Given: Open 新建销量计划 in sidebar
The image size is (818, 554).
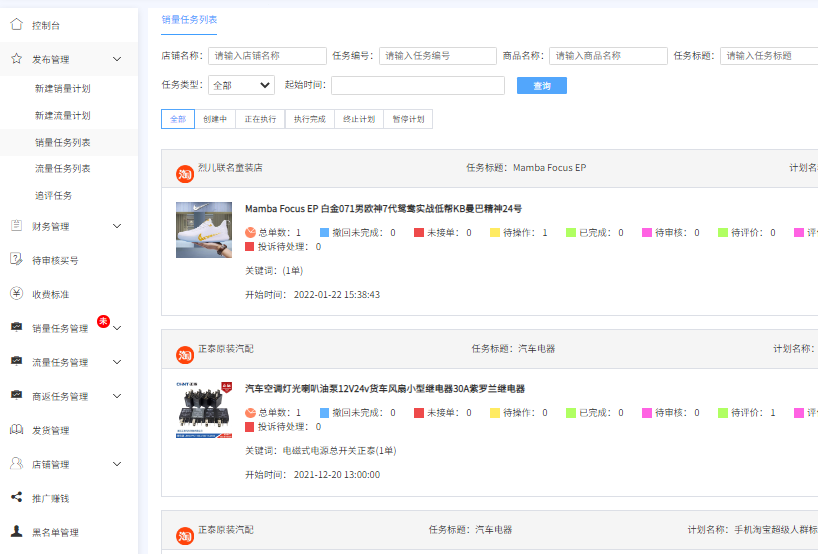Looking at the screenshot, I should (x=62, y=89).
